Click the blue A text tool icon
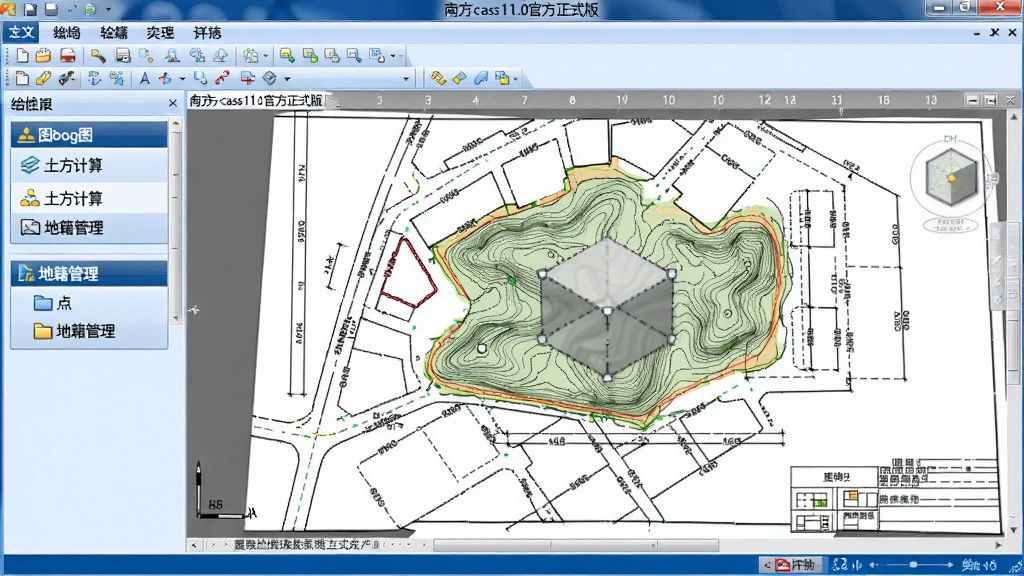 [144, 78]
